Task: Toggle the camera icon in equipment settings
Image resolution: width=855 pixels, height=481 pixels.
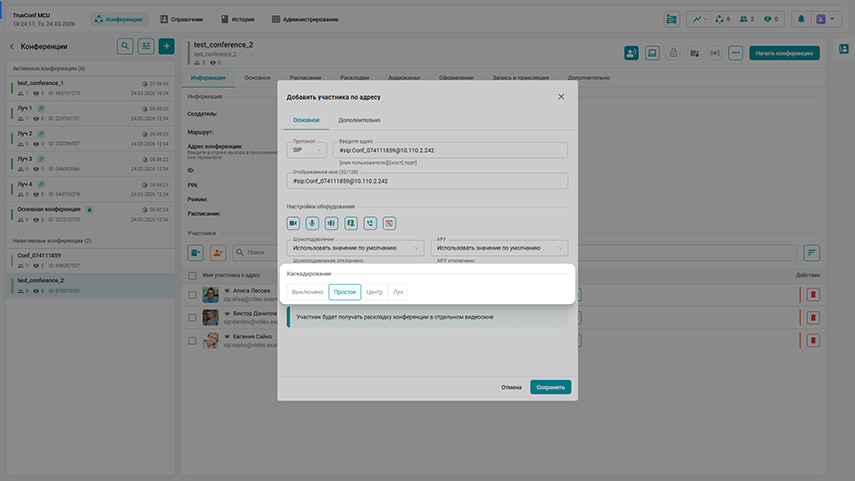Action: (x=294, y=223)
